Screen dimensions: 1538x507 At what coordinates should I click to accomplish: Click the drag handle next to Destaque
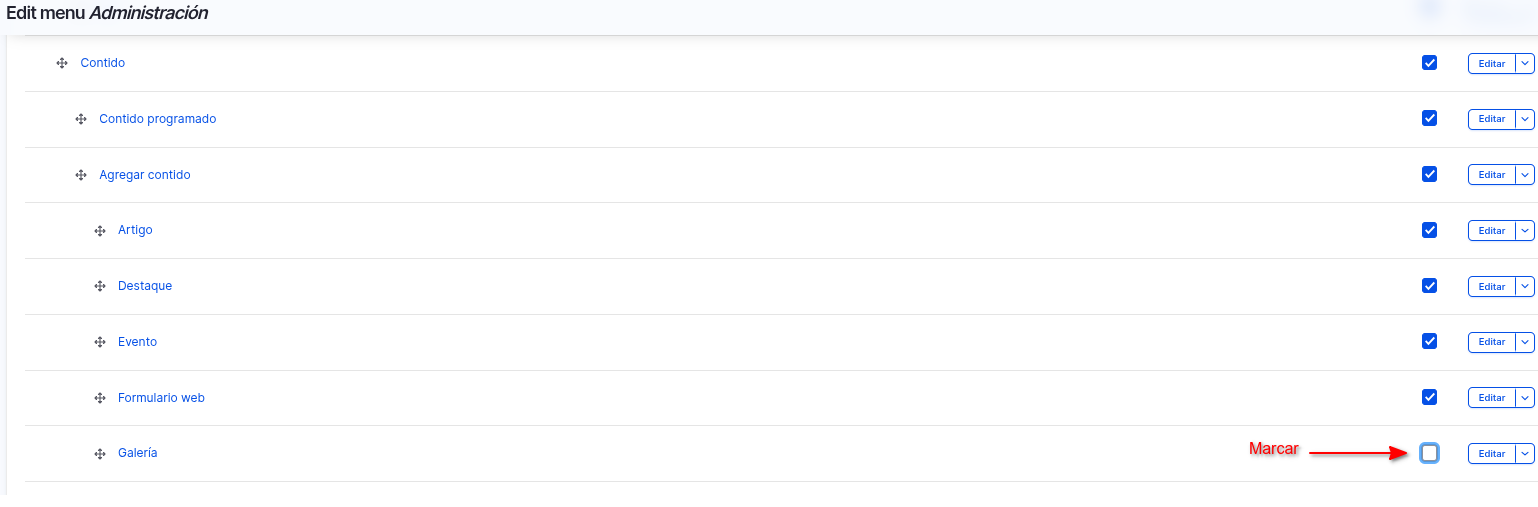(100, 286)
